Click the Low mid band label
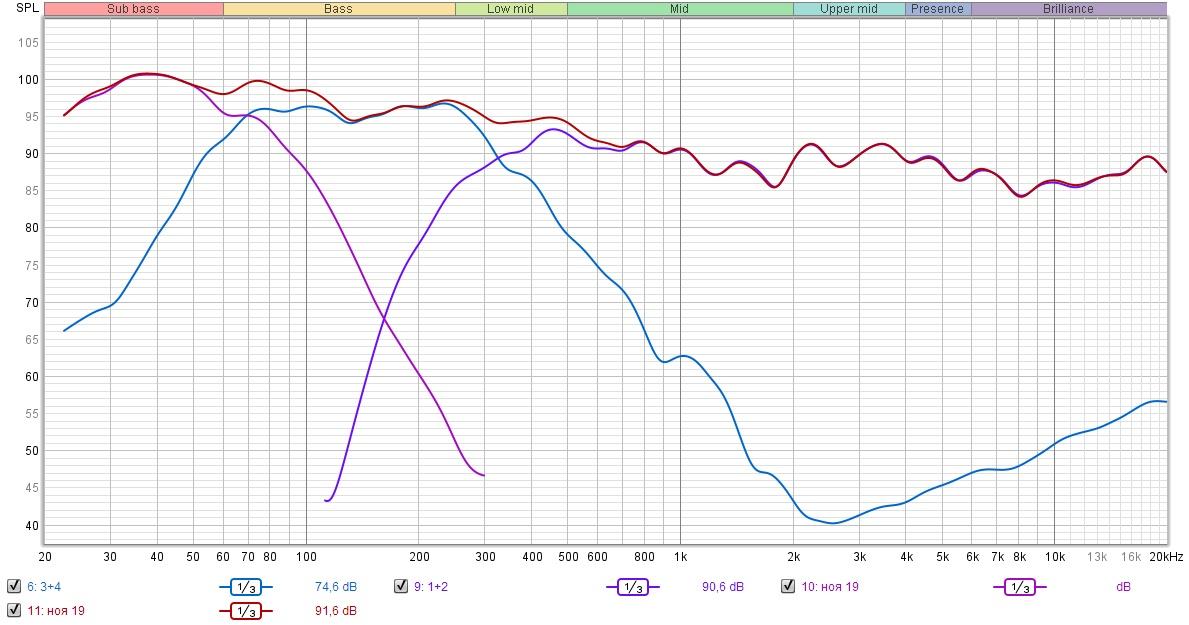Viewport: 1189px width, 625px height. (510, 9)
